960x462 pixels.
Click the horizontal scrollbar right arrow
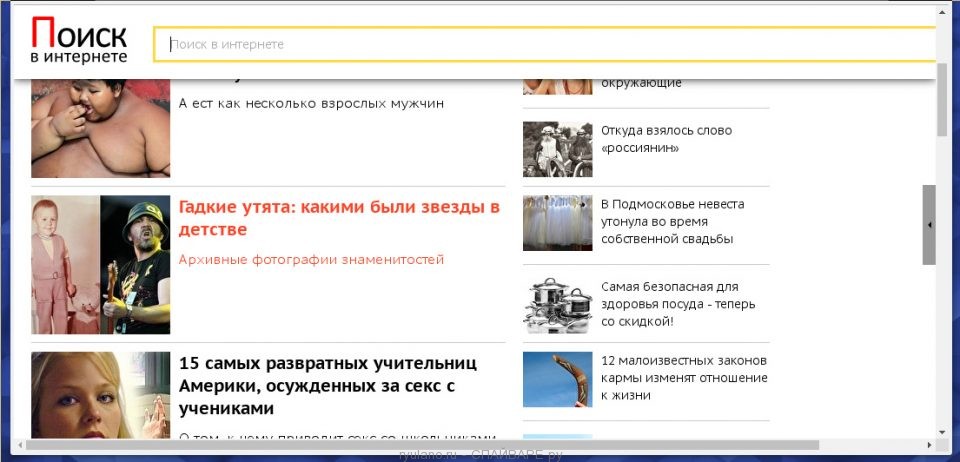point(930,445)
